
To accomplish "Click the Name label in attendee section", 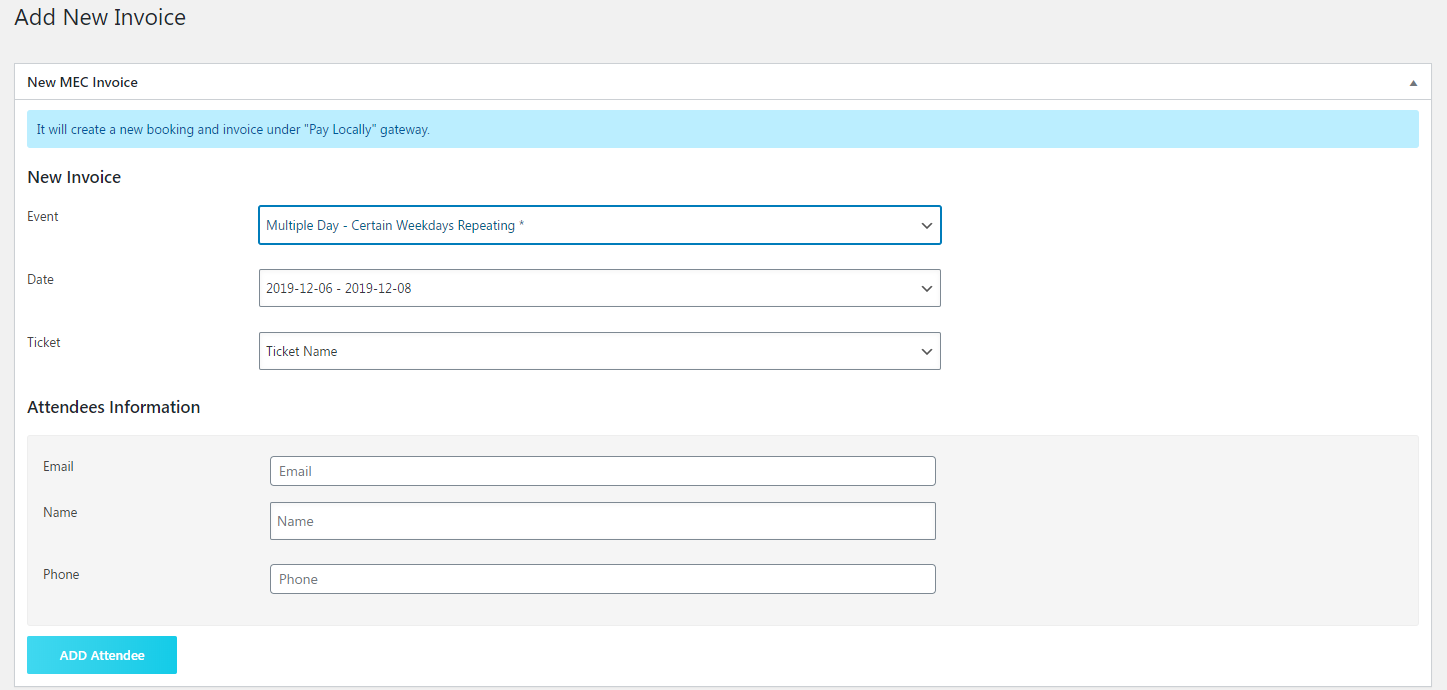I will (60, 512).
